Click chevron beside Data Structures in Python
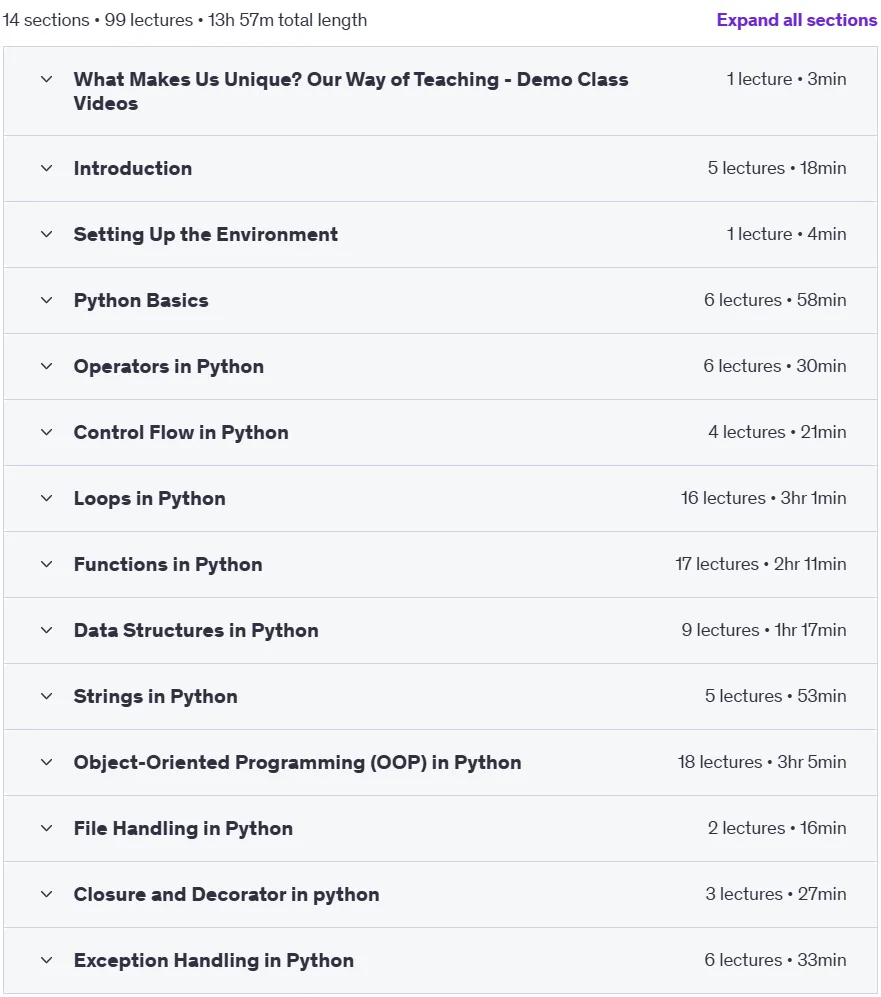The width and height of the screenshot is (881, 997). 46,630
